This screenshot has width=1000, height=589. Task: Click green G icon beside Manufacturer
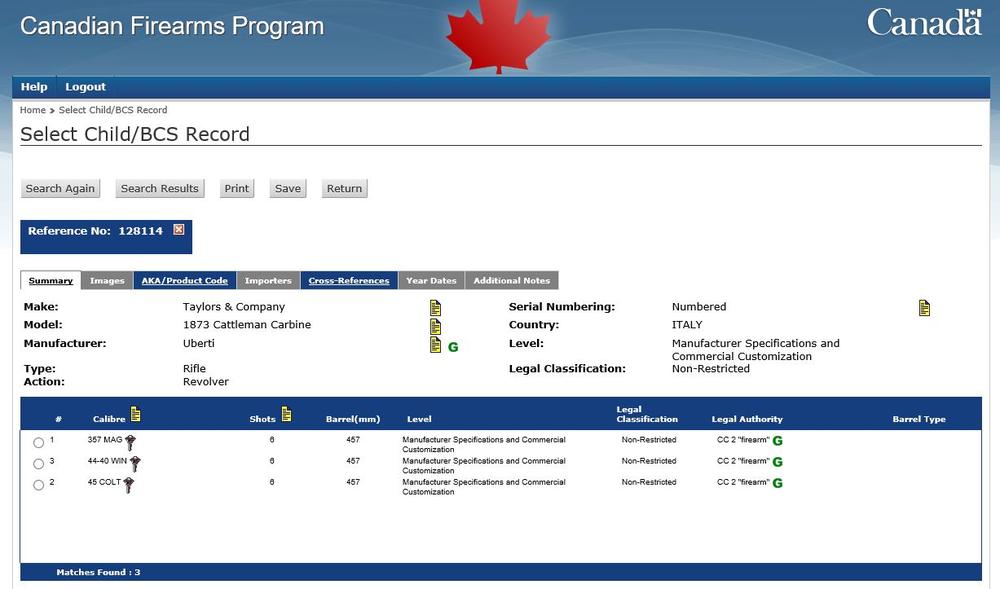pos(453,347)
